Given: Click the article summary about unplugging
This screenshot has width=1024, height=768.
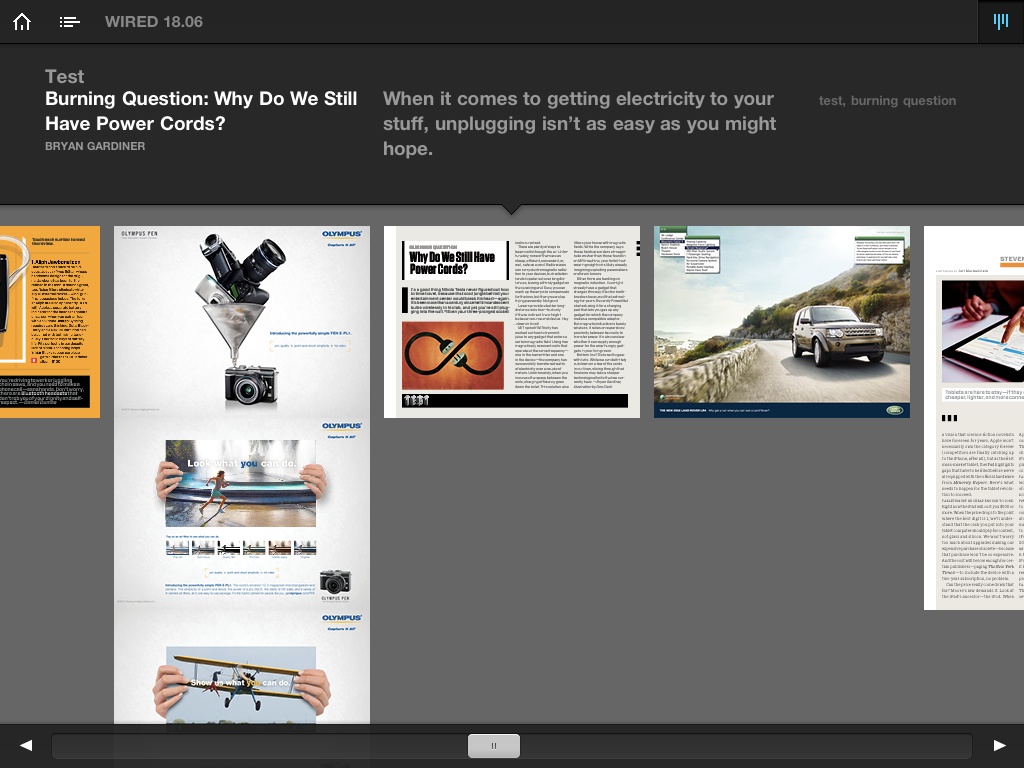Looking at the screenshot, I should 579,123.
